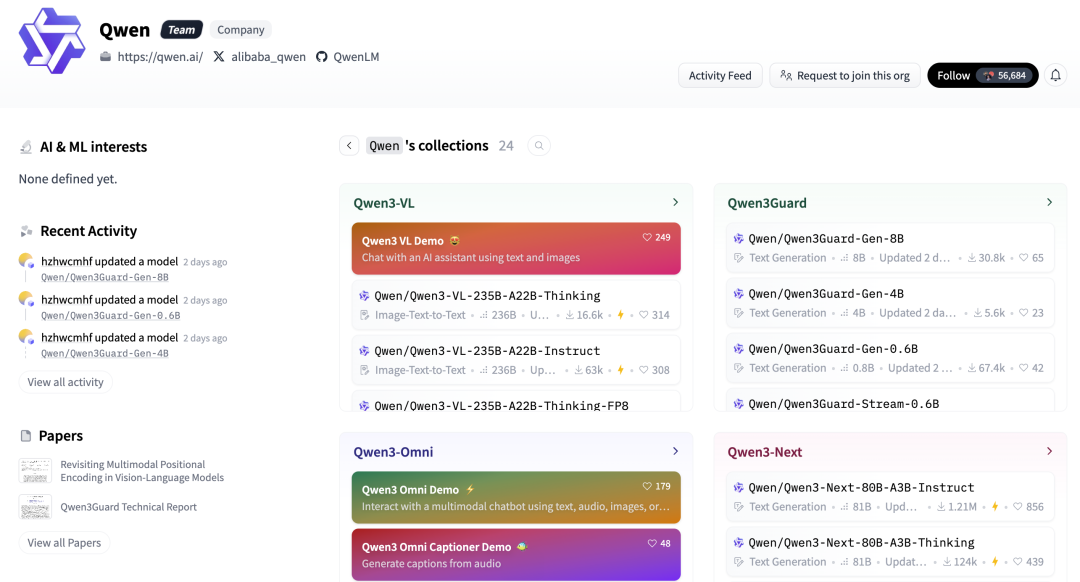This screenshot has width=1080, height=582.
Task: Click the Team badge next to Qwen
Action: click(x=181, y=30)
